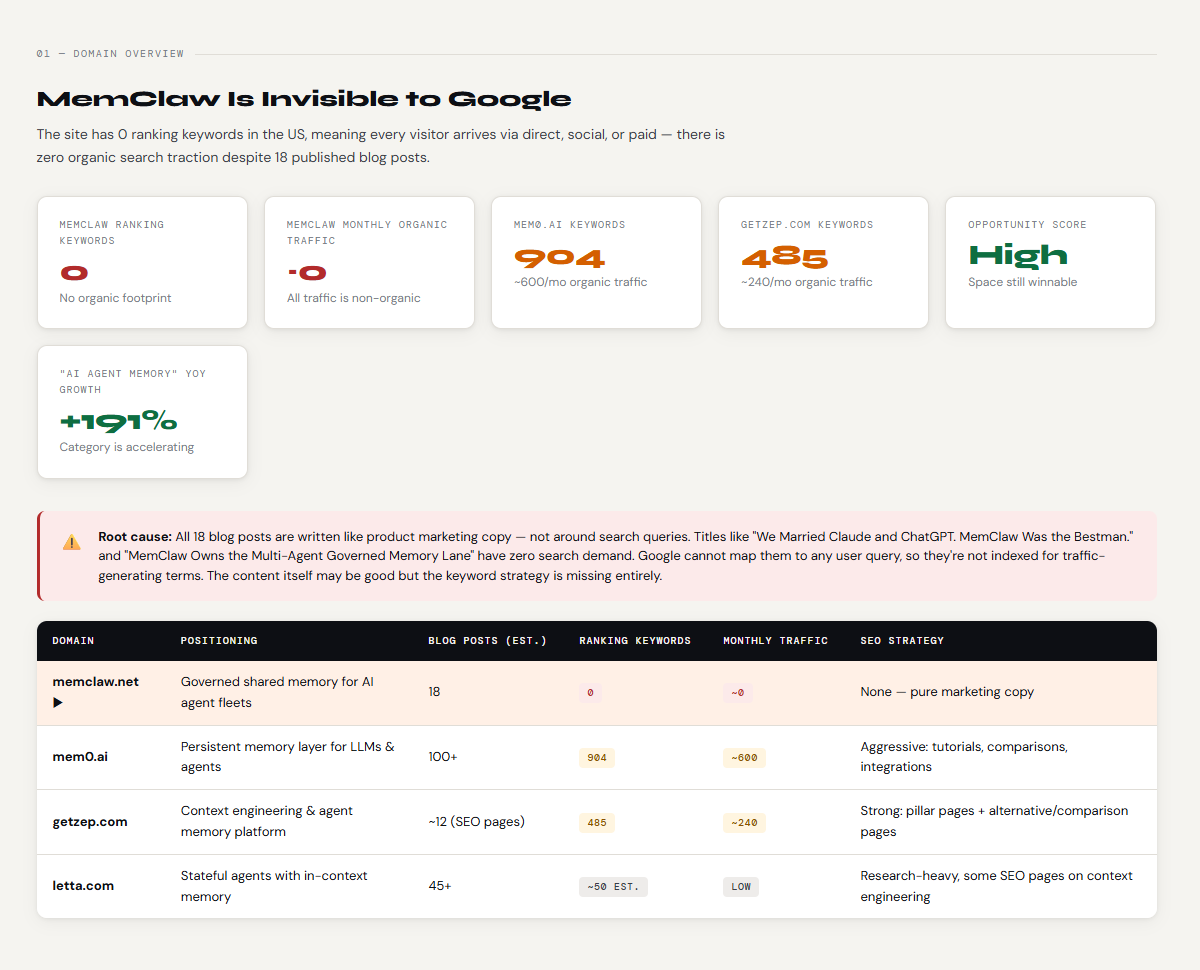Viewport: 1200px width, 970px height.
Task: Click the arrow marker under memclaw.net
Action: pos(58,703)
